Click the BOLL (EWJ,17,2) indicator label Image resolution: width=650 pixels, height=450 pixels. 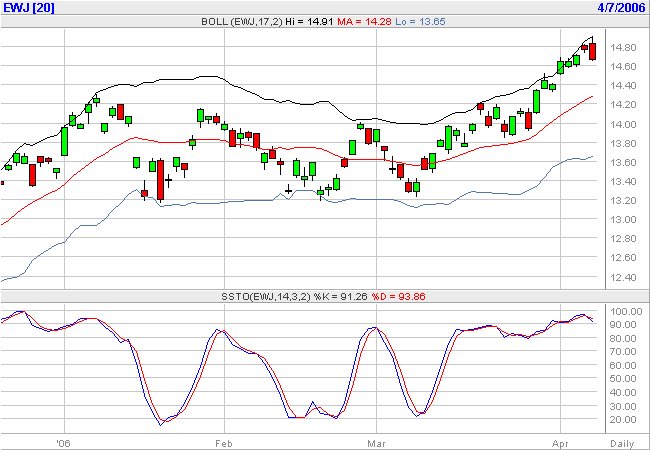(241, 22)
